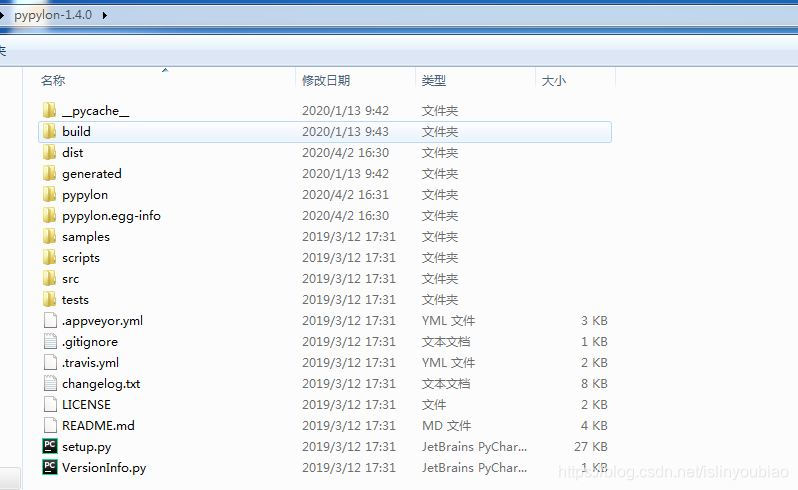Select the file name pypylon
Image resolution: width=798 pixels, height=490 pixels.
pyautogui.click(x=84, y=195)
